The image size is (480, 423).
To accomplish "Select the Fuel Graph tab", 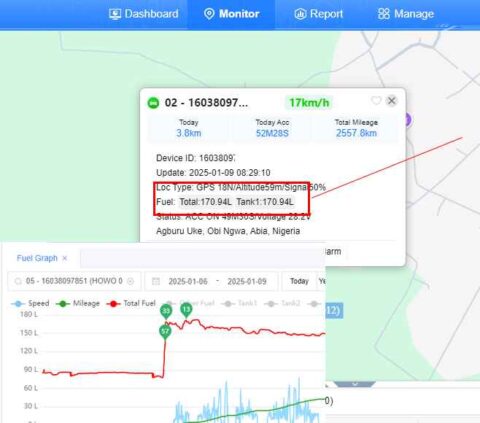I will 37,258.
